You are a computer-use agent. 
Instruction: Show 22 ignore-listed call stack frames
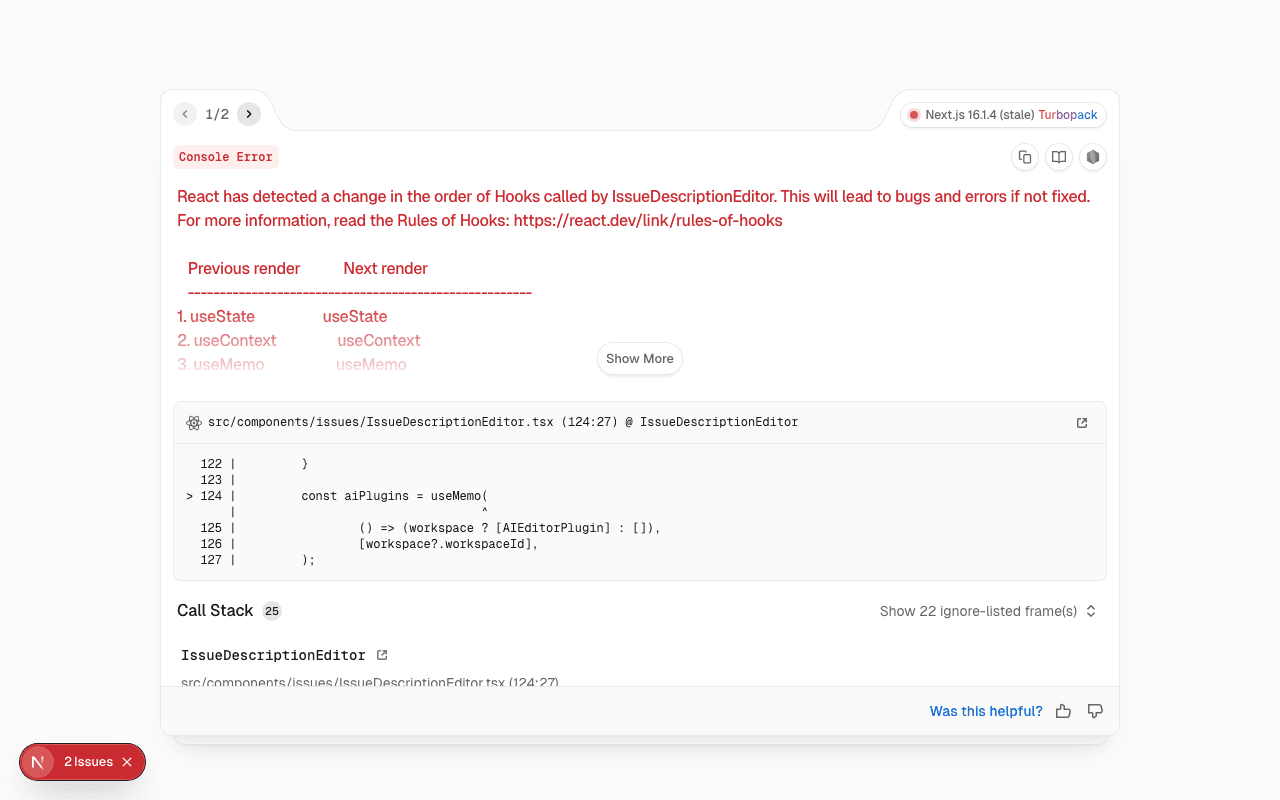(x=987, y=610)
